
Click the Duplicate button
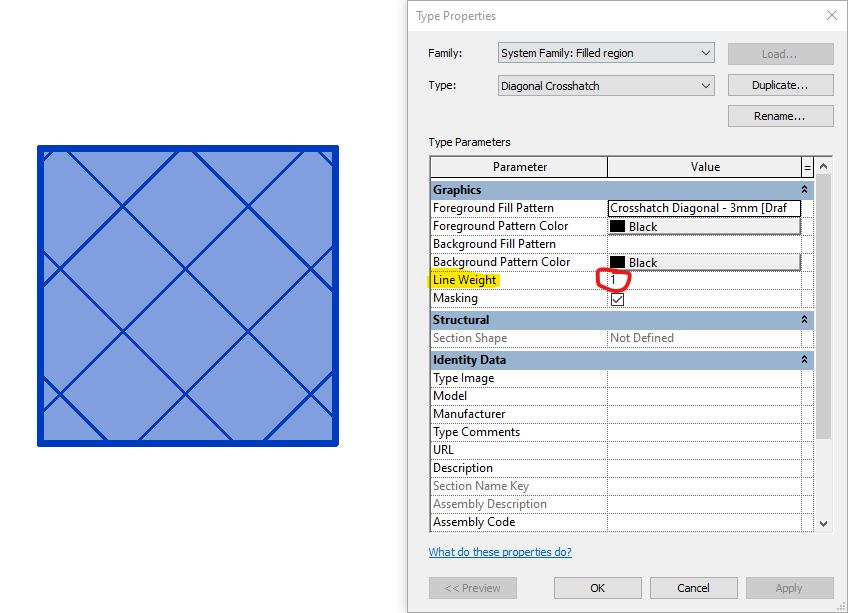780,85
